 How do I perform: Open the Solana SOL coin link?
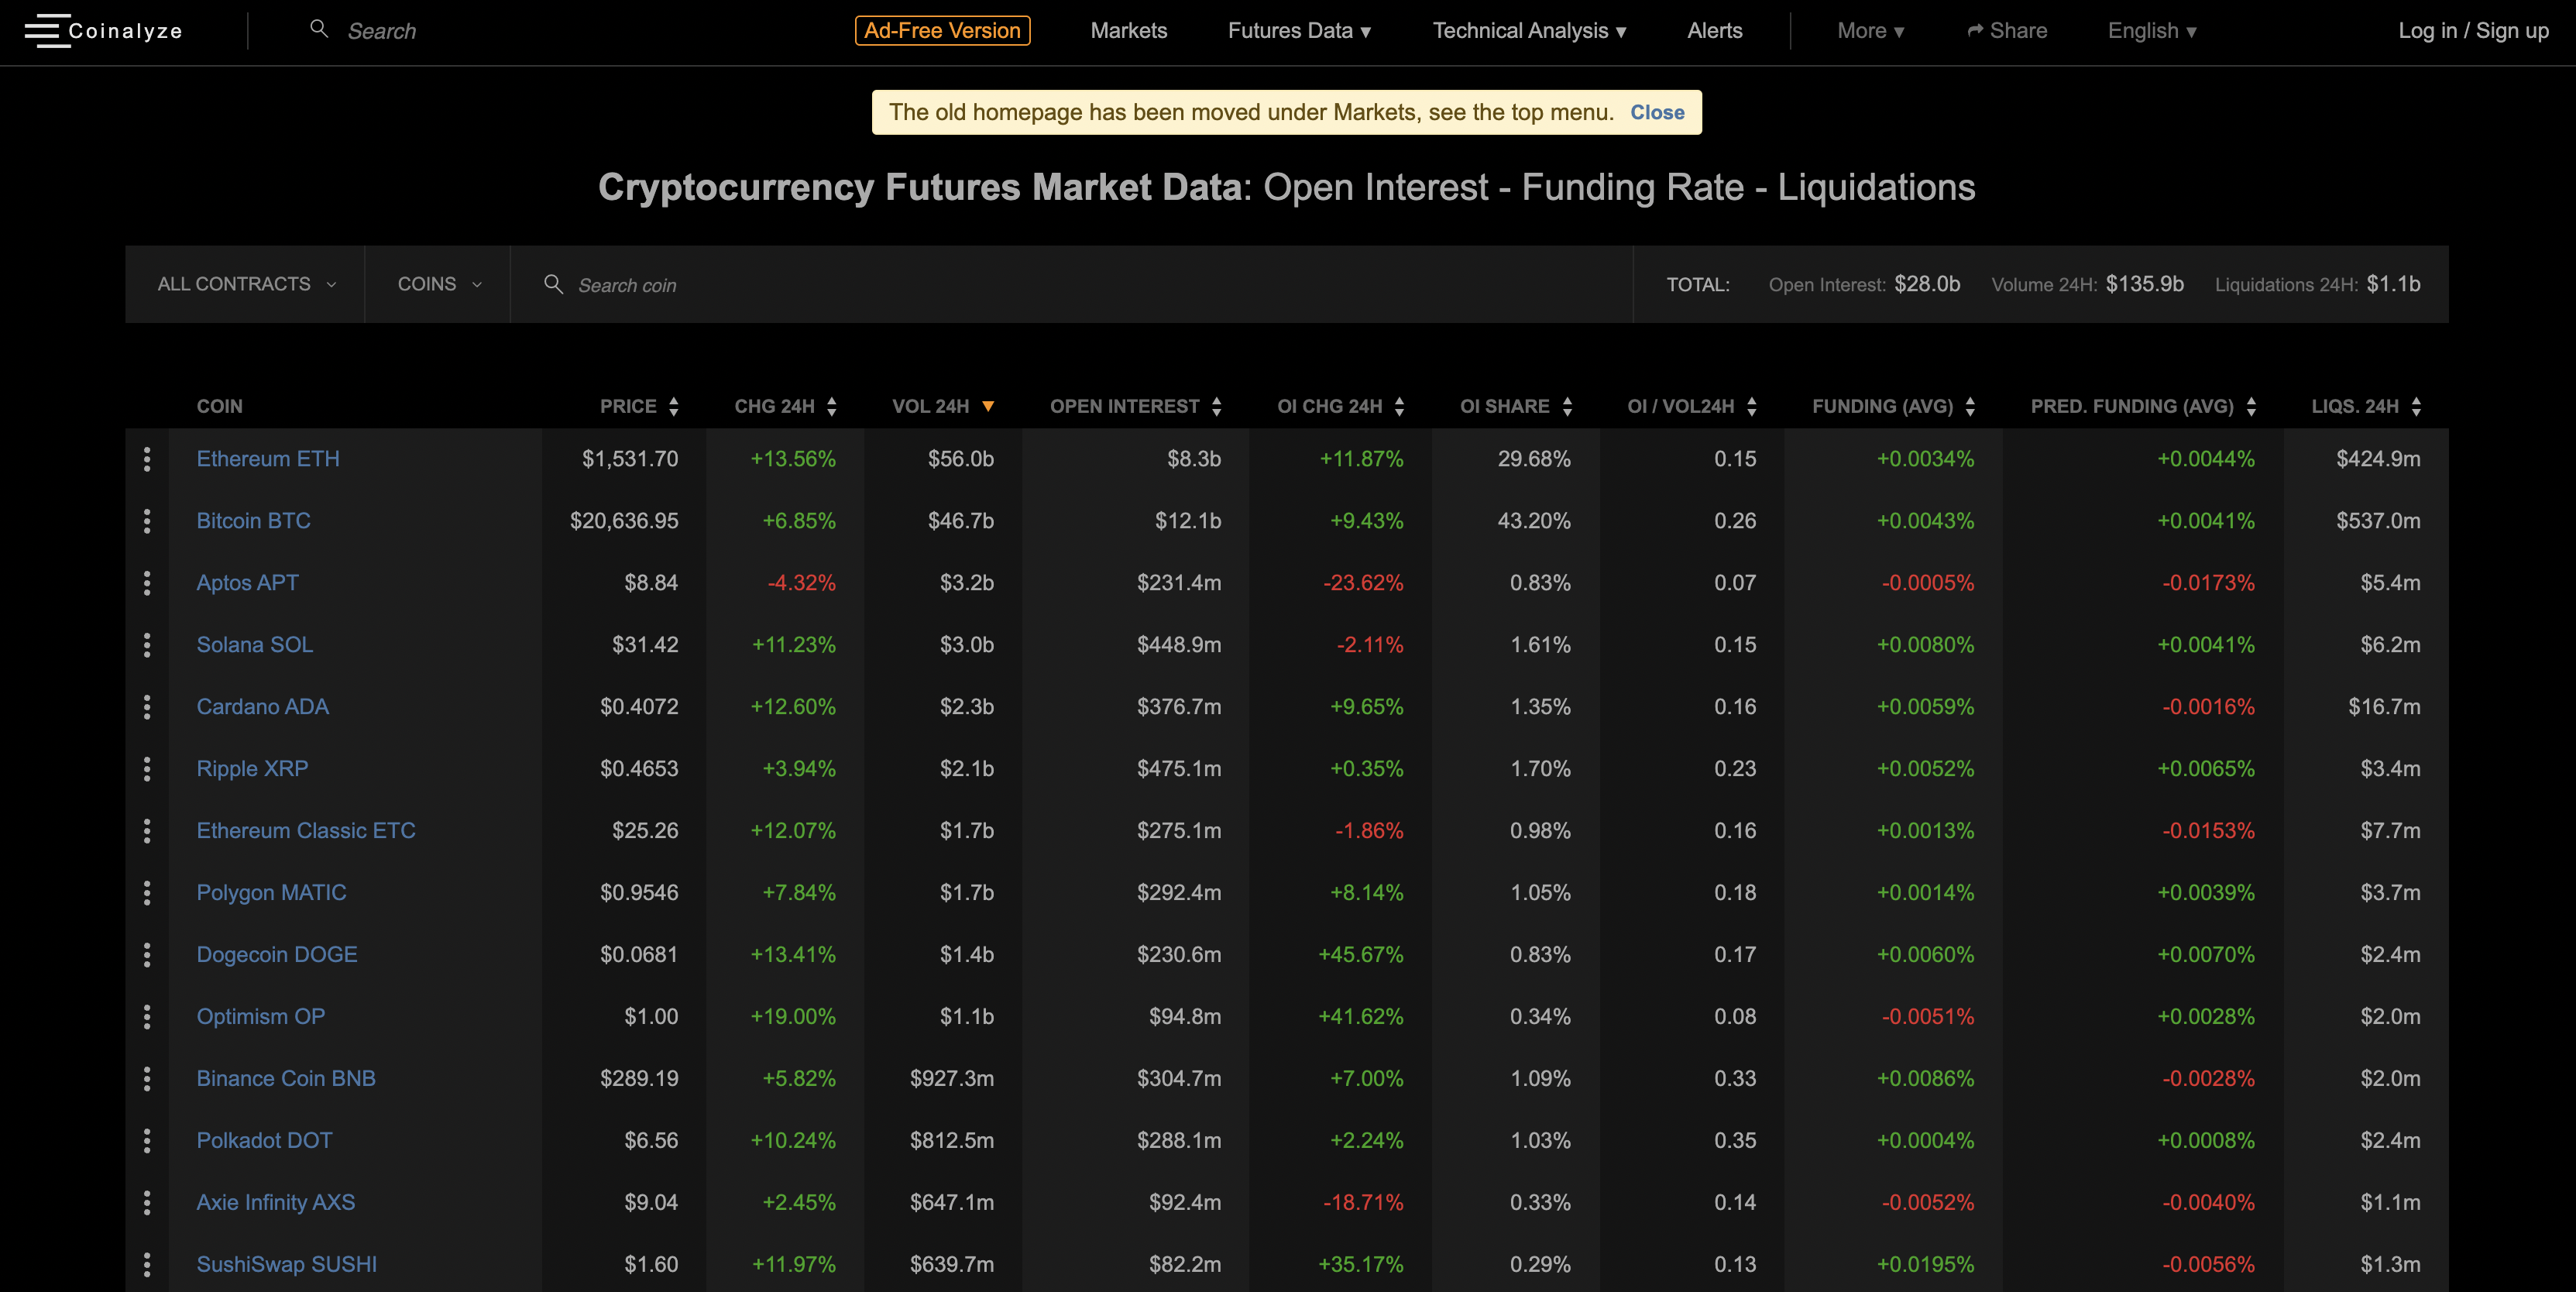point(255,645)
